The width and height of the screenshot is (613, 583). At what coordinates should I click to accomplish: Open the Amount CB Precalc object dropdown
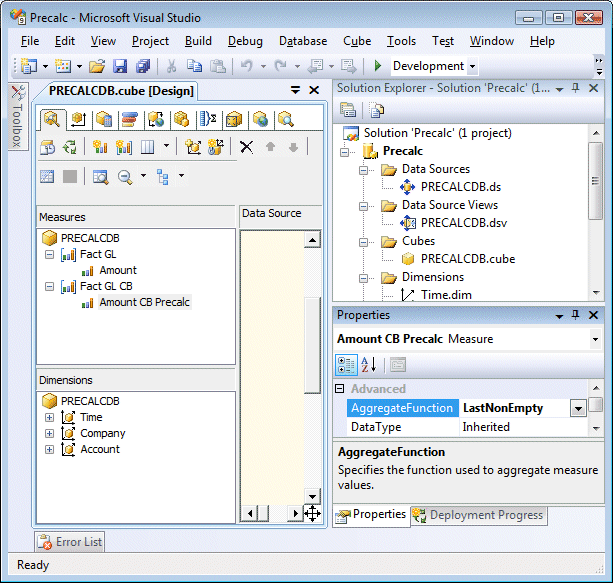595,339
